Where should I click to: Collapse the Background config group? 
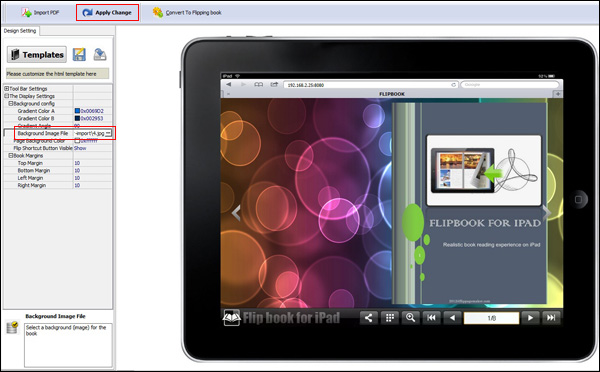[11, 103]
